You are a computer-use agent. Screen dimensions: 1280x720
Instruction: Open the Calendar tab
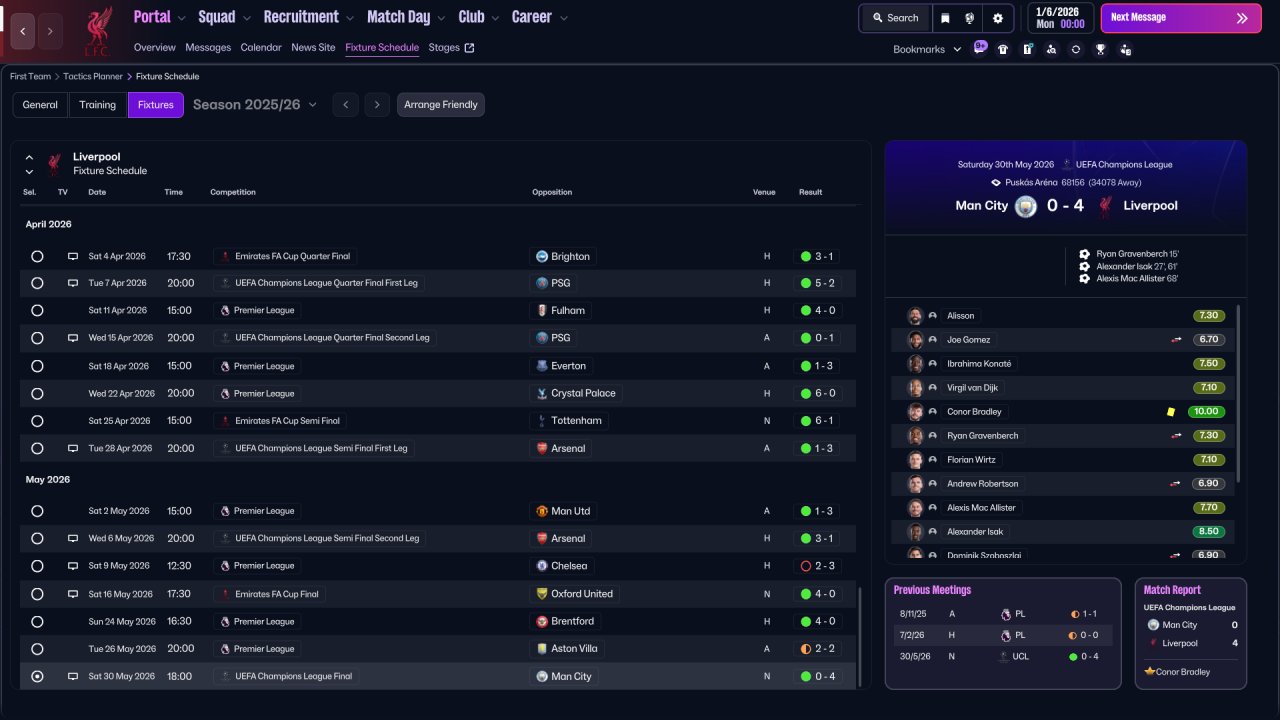pyautogui.click(x=261, y=47)
